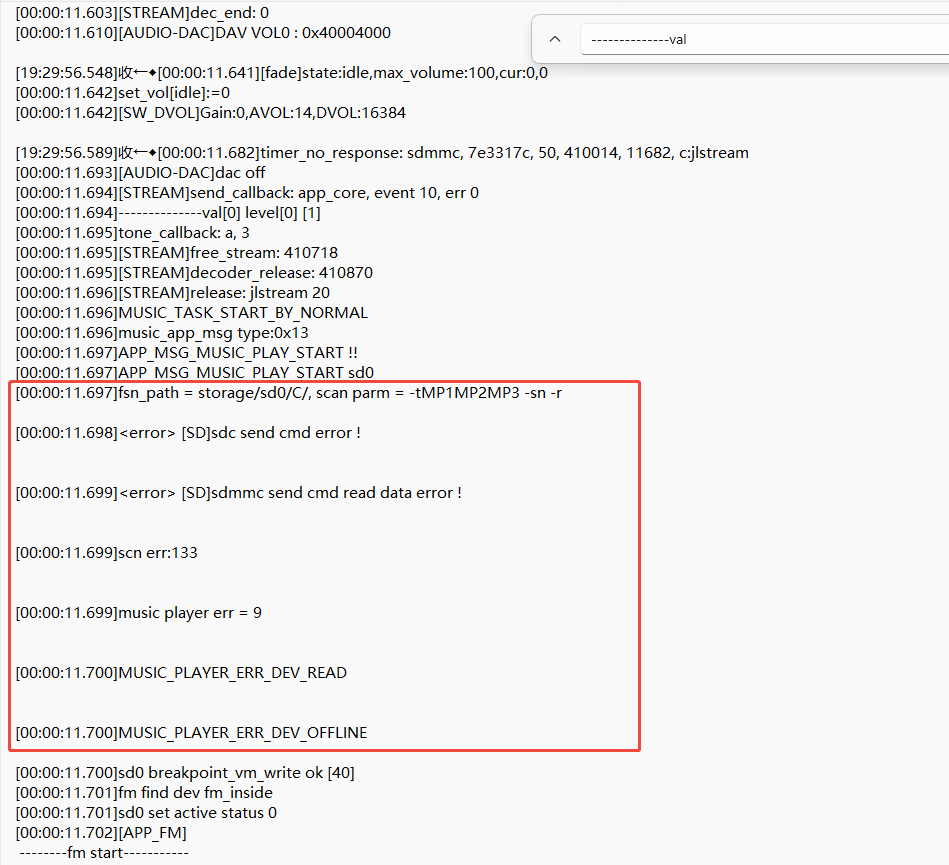Image resolution: width=949 pixels, height=865 pixels.
Task: Select the "fm find dev fm_inside" log line
Action: (x=144, y=792)
